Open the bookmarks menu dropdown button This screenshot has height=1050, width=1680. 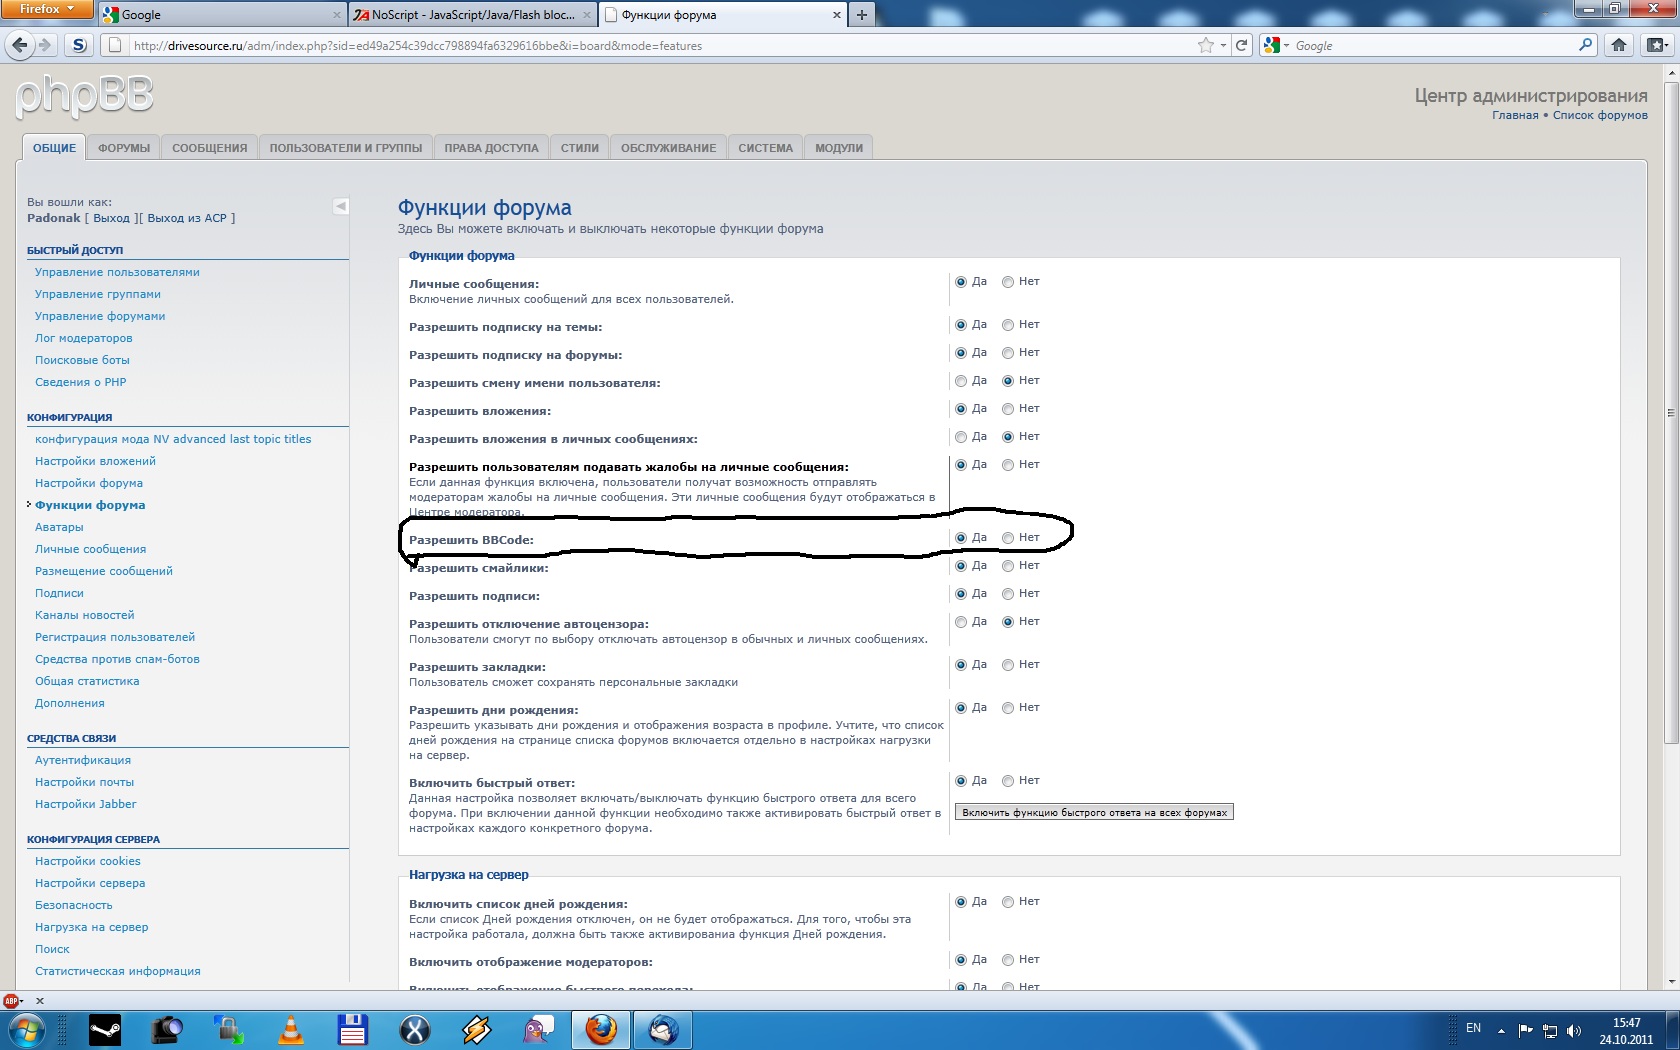click(1657, 45)
